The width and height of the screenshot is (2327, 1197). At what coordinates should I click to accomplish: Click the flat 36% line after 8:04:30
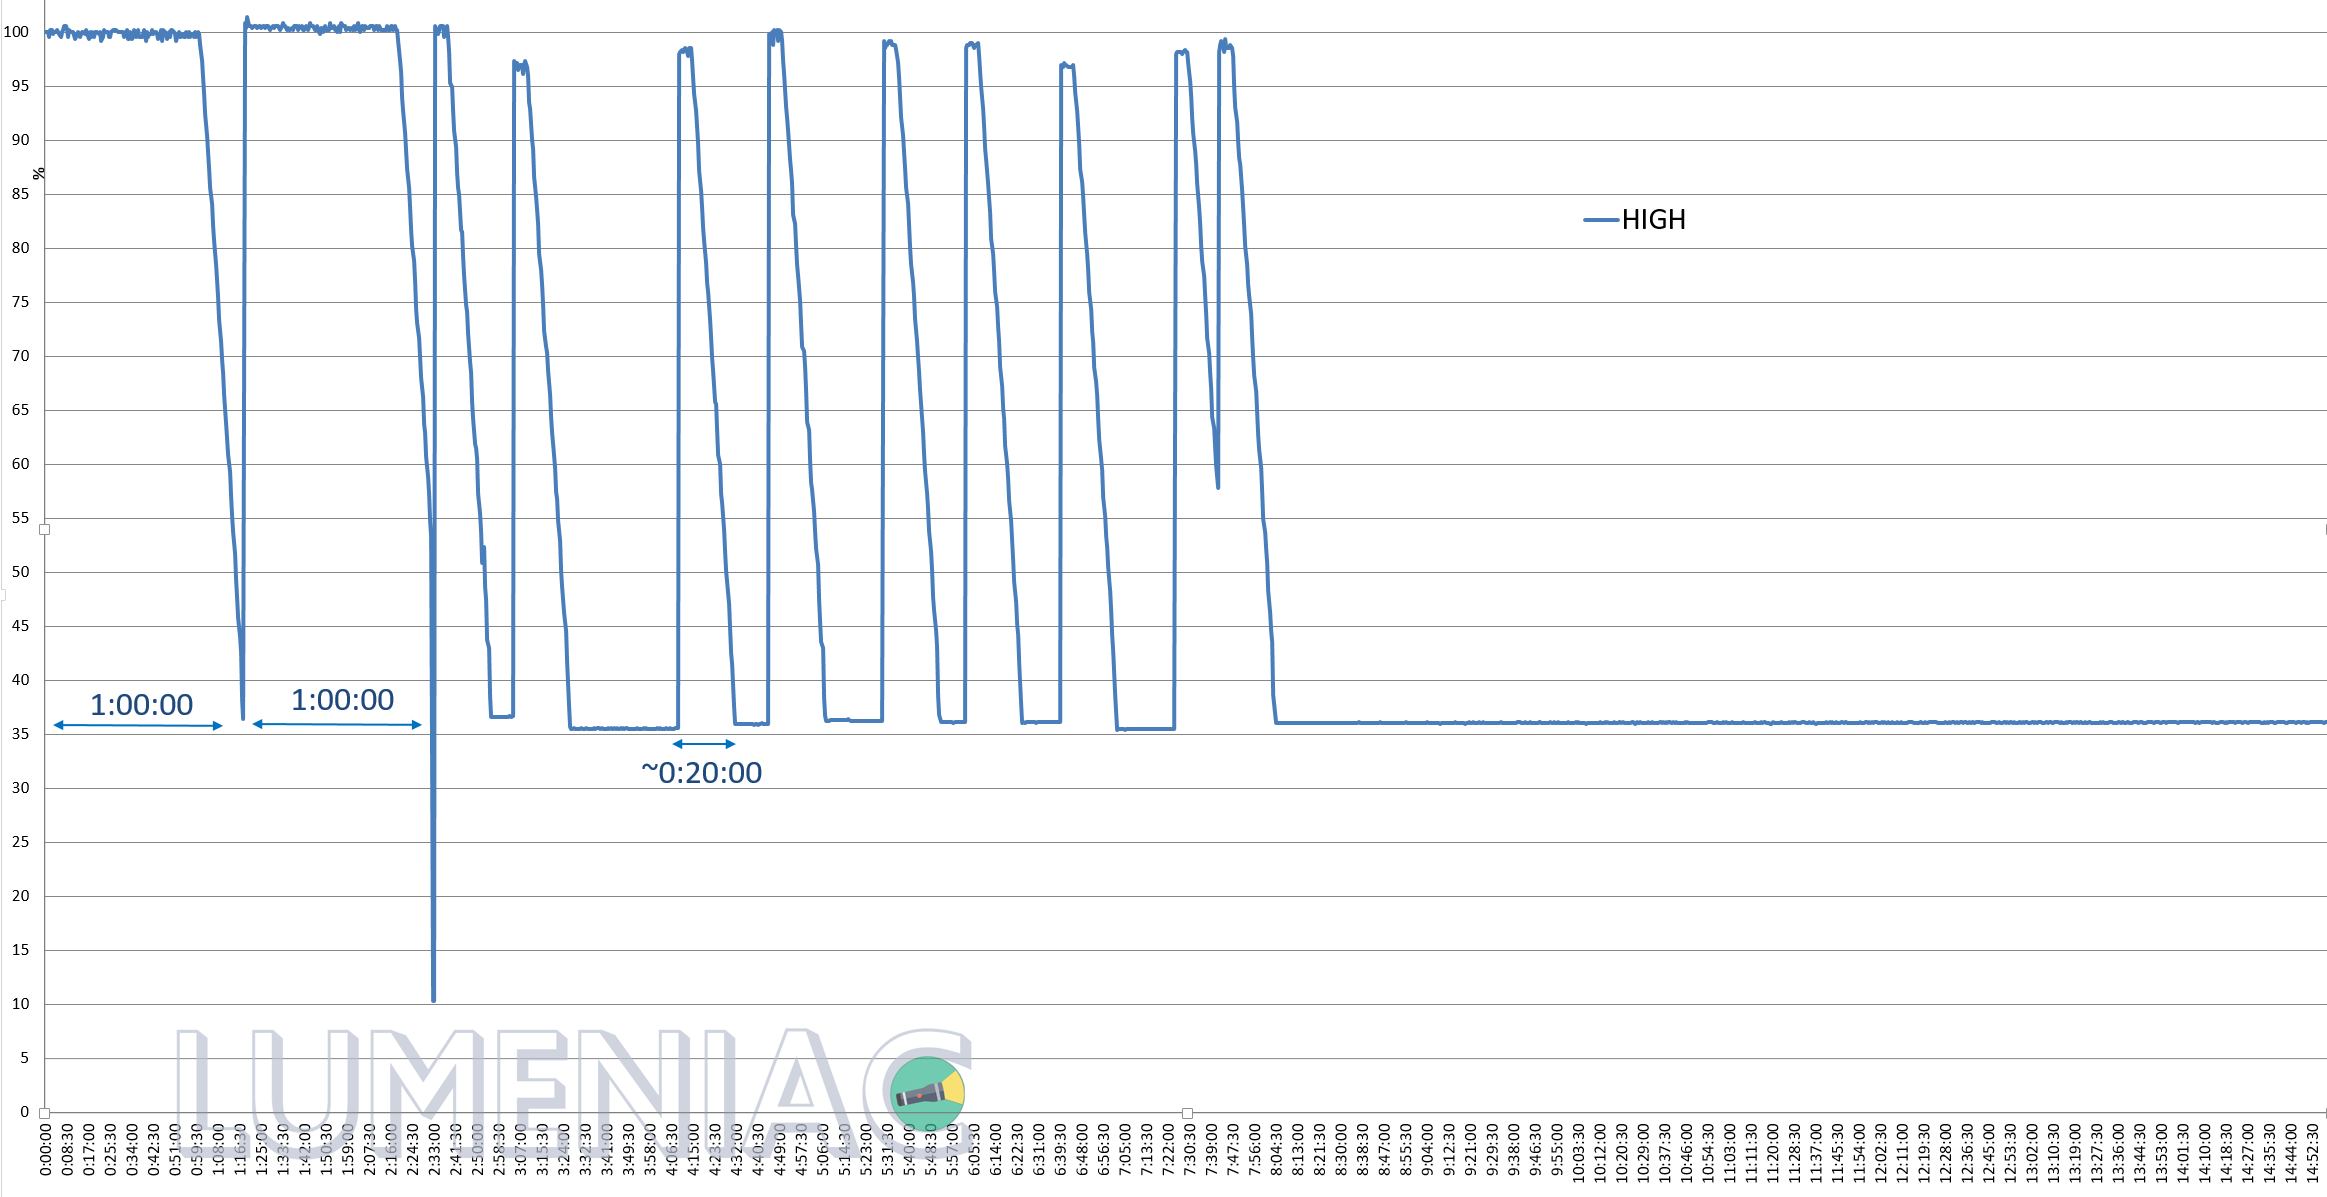click(x=1700, y=722)
